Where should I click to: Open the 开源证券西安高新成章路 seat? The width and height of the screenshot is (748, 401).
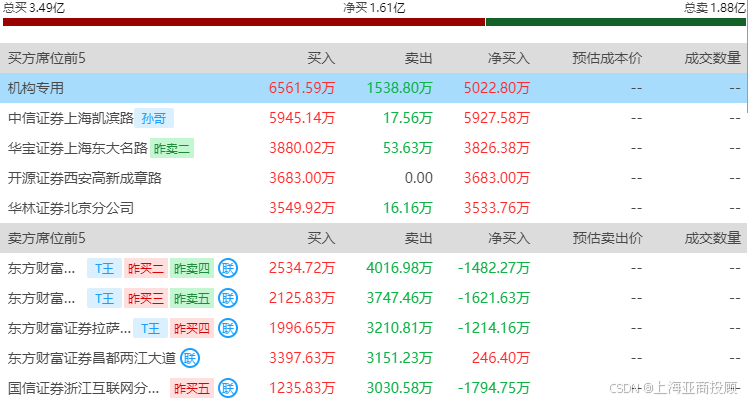[x=84, y=178]
